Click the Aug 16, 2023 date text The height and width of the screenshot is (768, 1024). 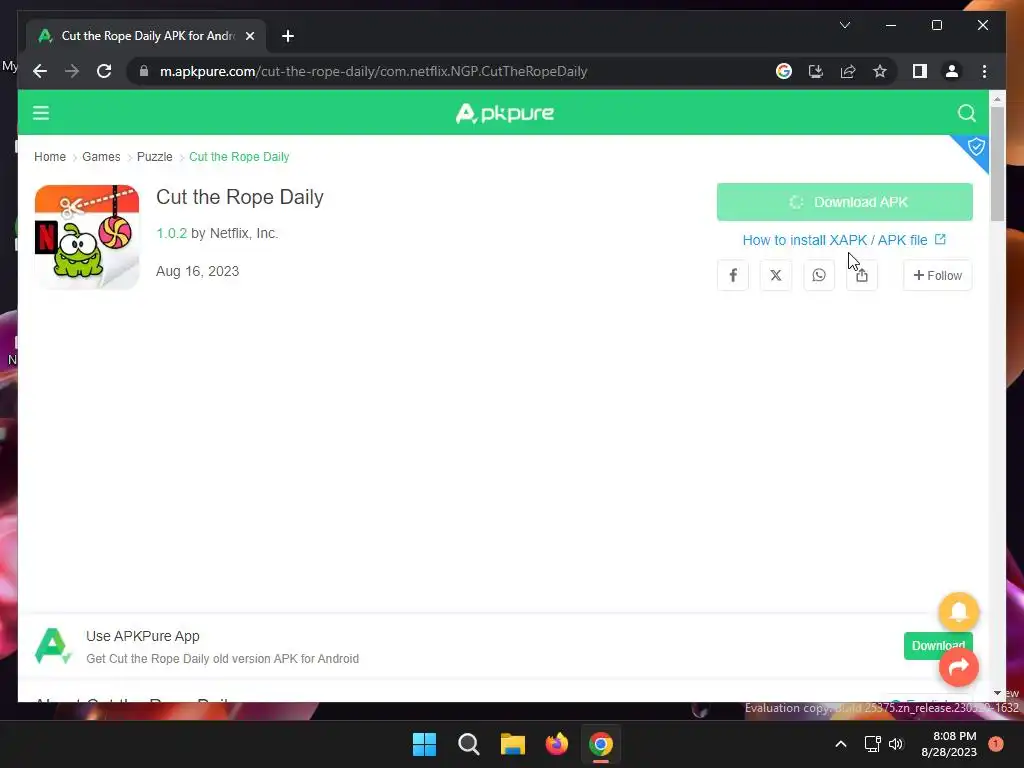pyautogui.click(x=197, y=271)
